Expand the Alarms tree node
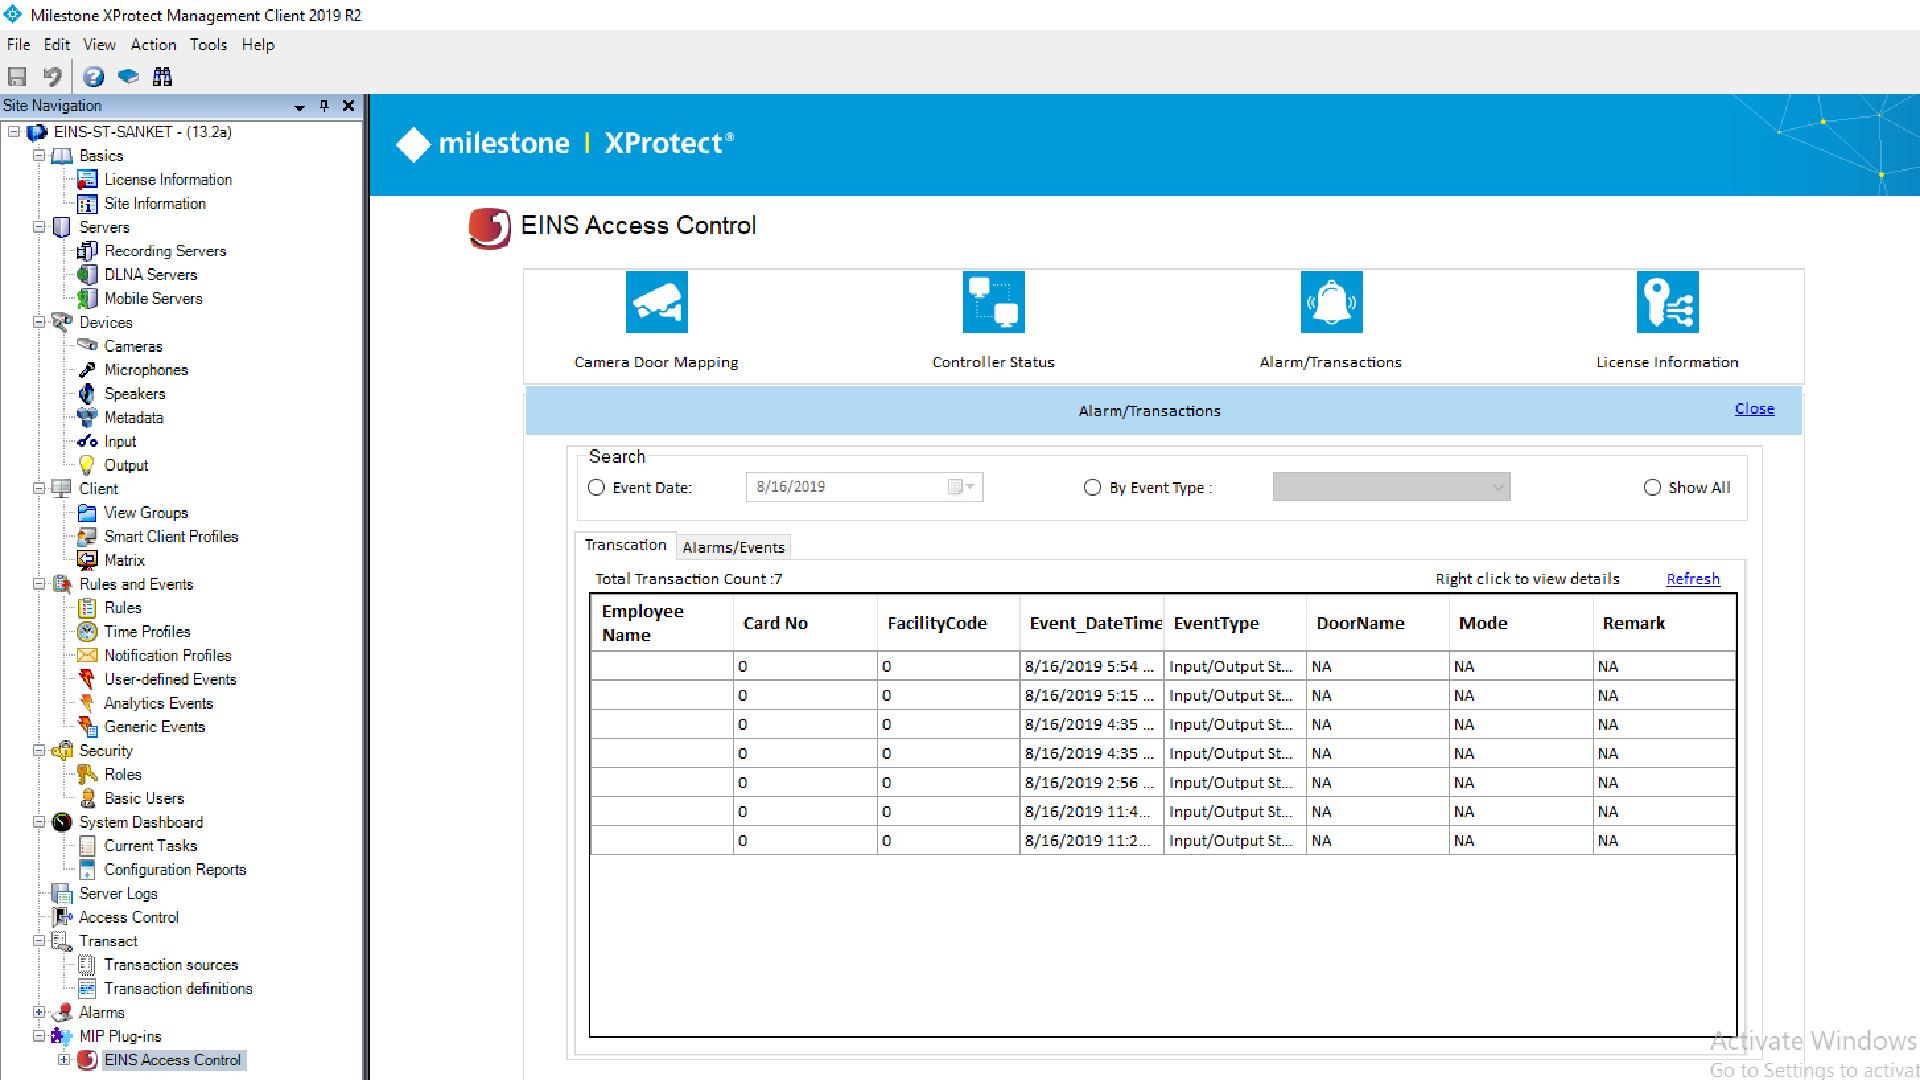Image resolution: width=1920 pixels, height=1080 pixels. pos(39,1012)
